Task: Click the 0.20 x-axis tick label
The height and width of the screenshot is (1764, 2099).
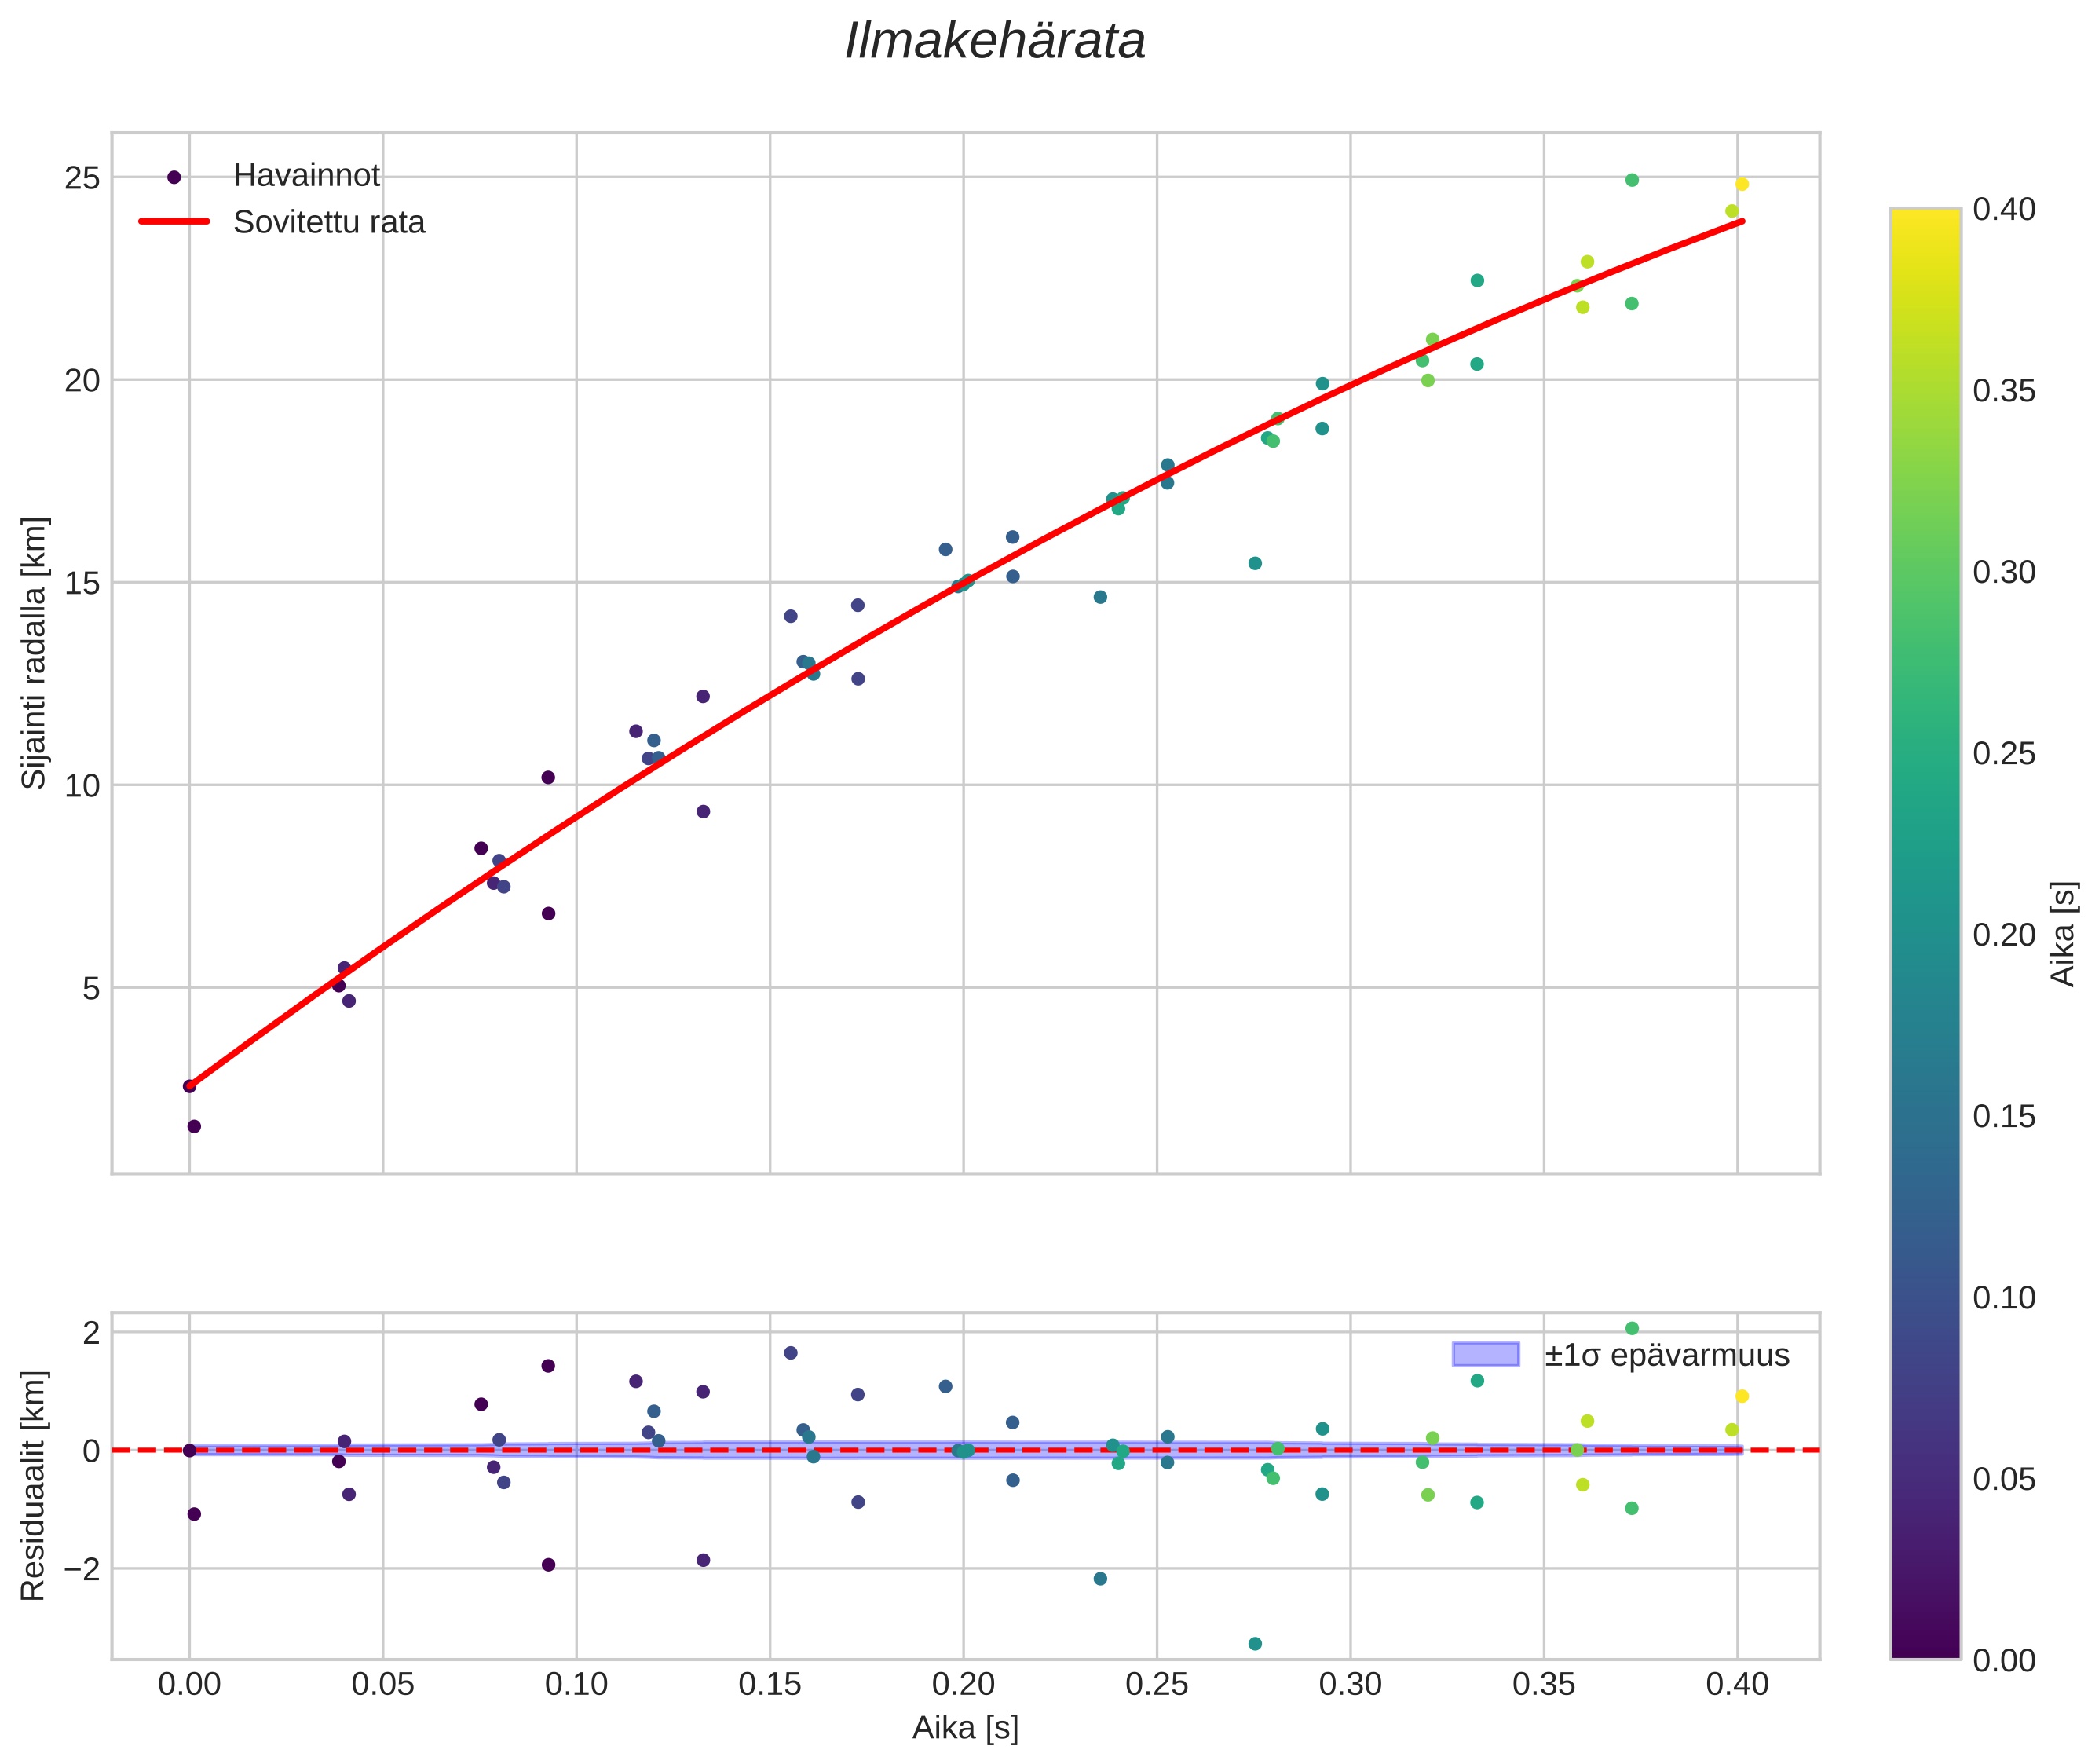Action: coord(963,1685)
